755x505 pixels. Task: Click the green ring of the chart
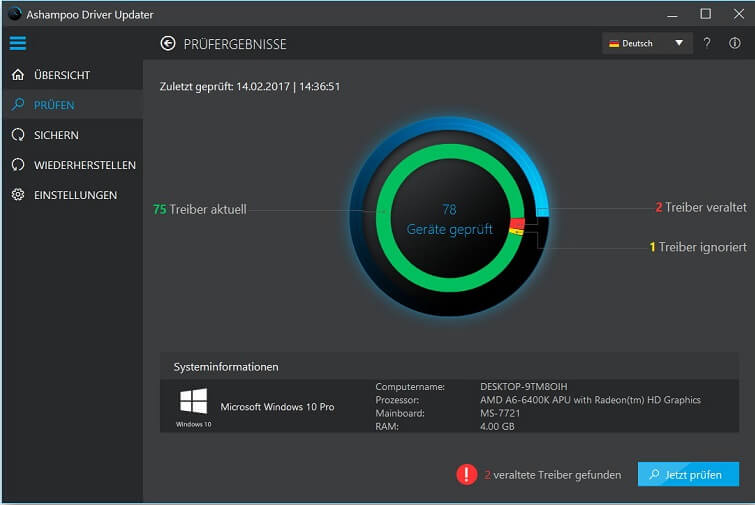pos(383,218)
